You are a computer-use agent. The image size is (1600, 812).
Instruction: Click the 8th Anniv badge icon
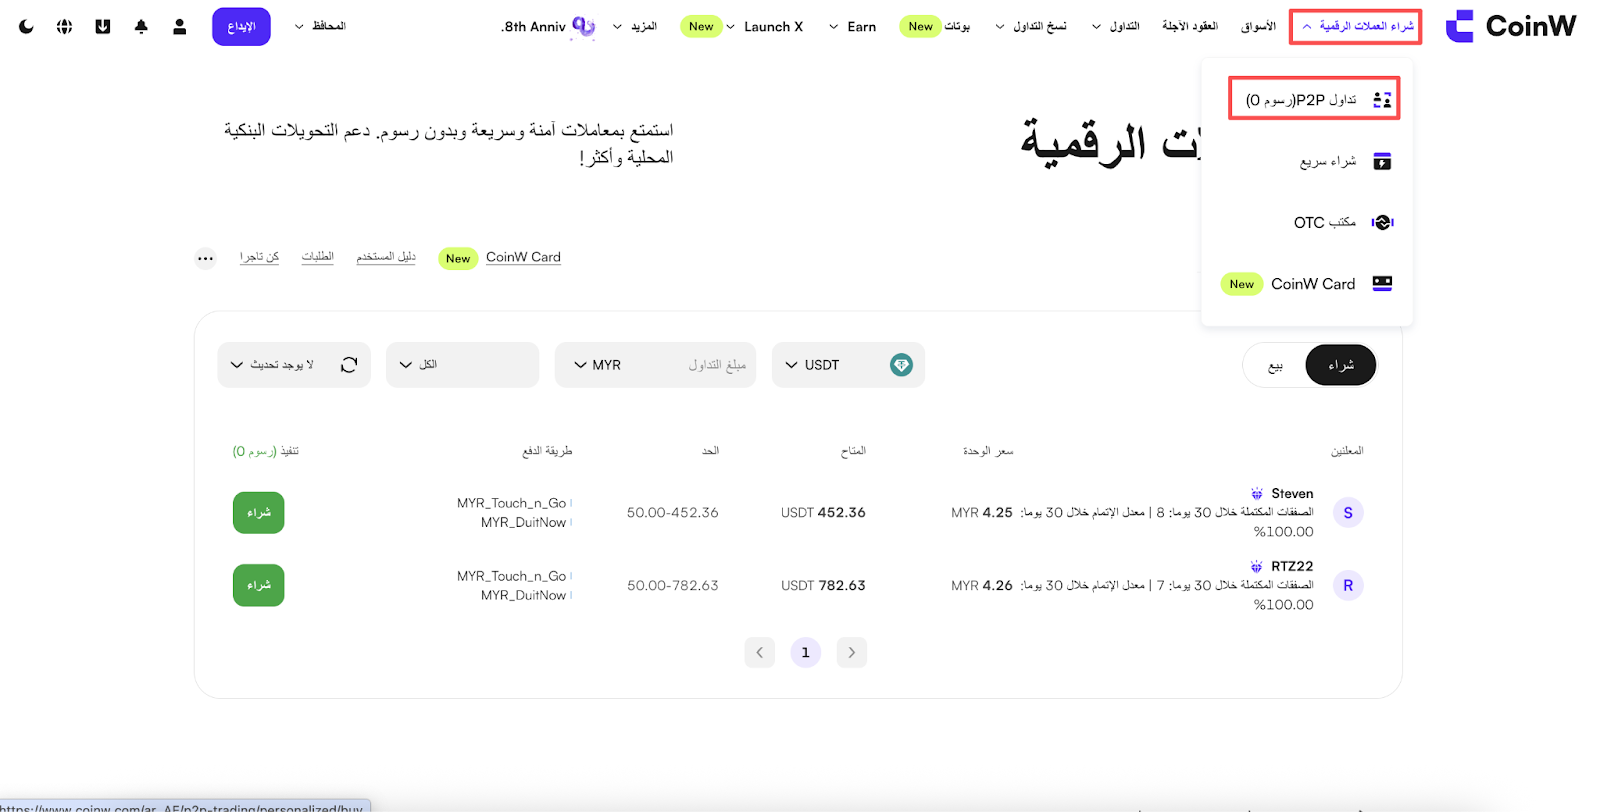(x=584, y=27)
